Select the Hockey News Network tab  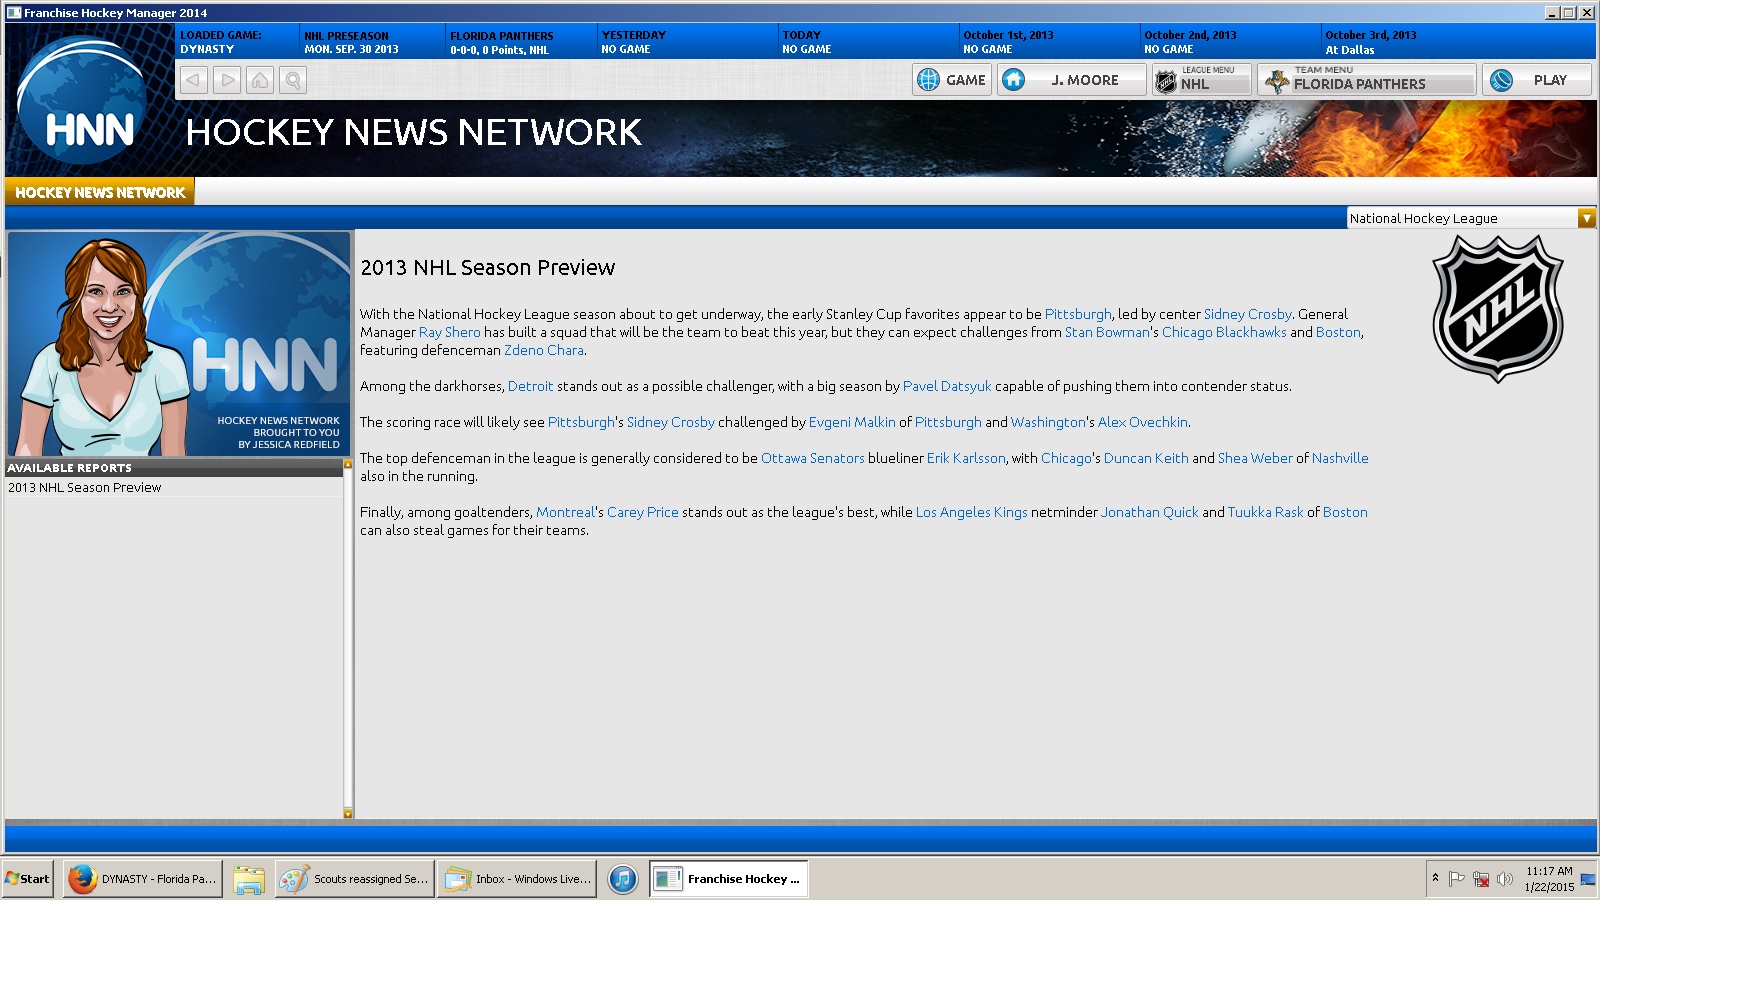(100, 192)
